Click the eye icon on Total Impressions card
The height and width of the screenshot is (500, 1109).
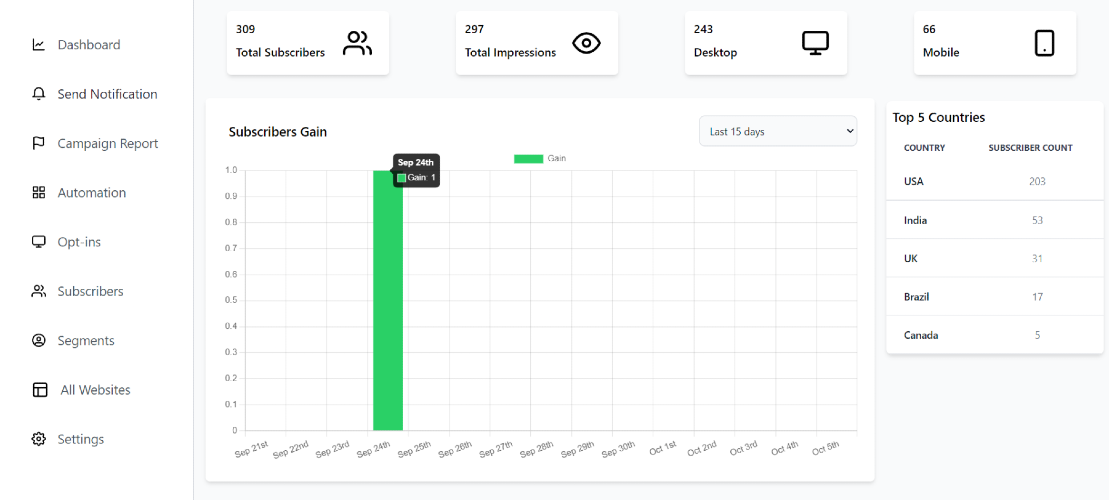586,43
